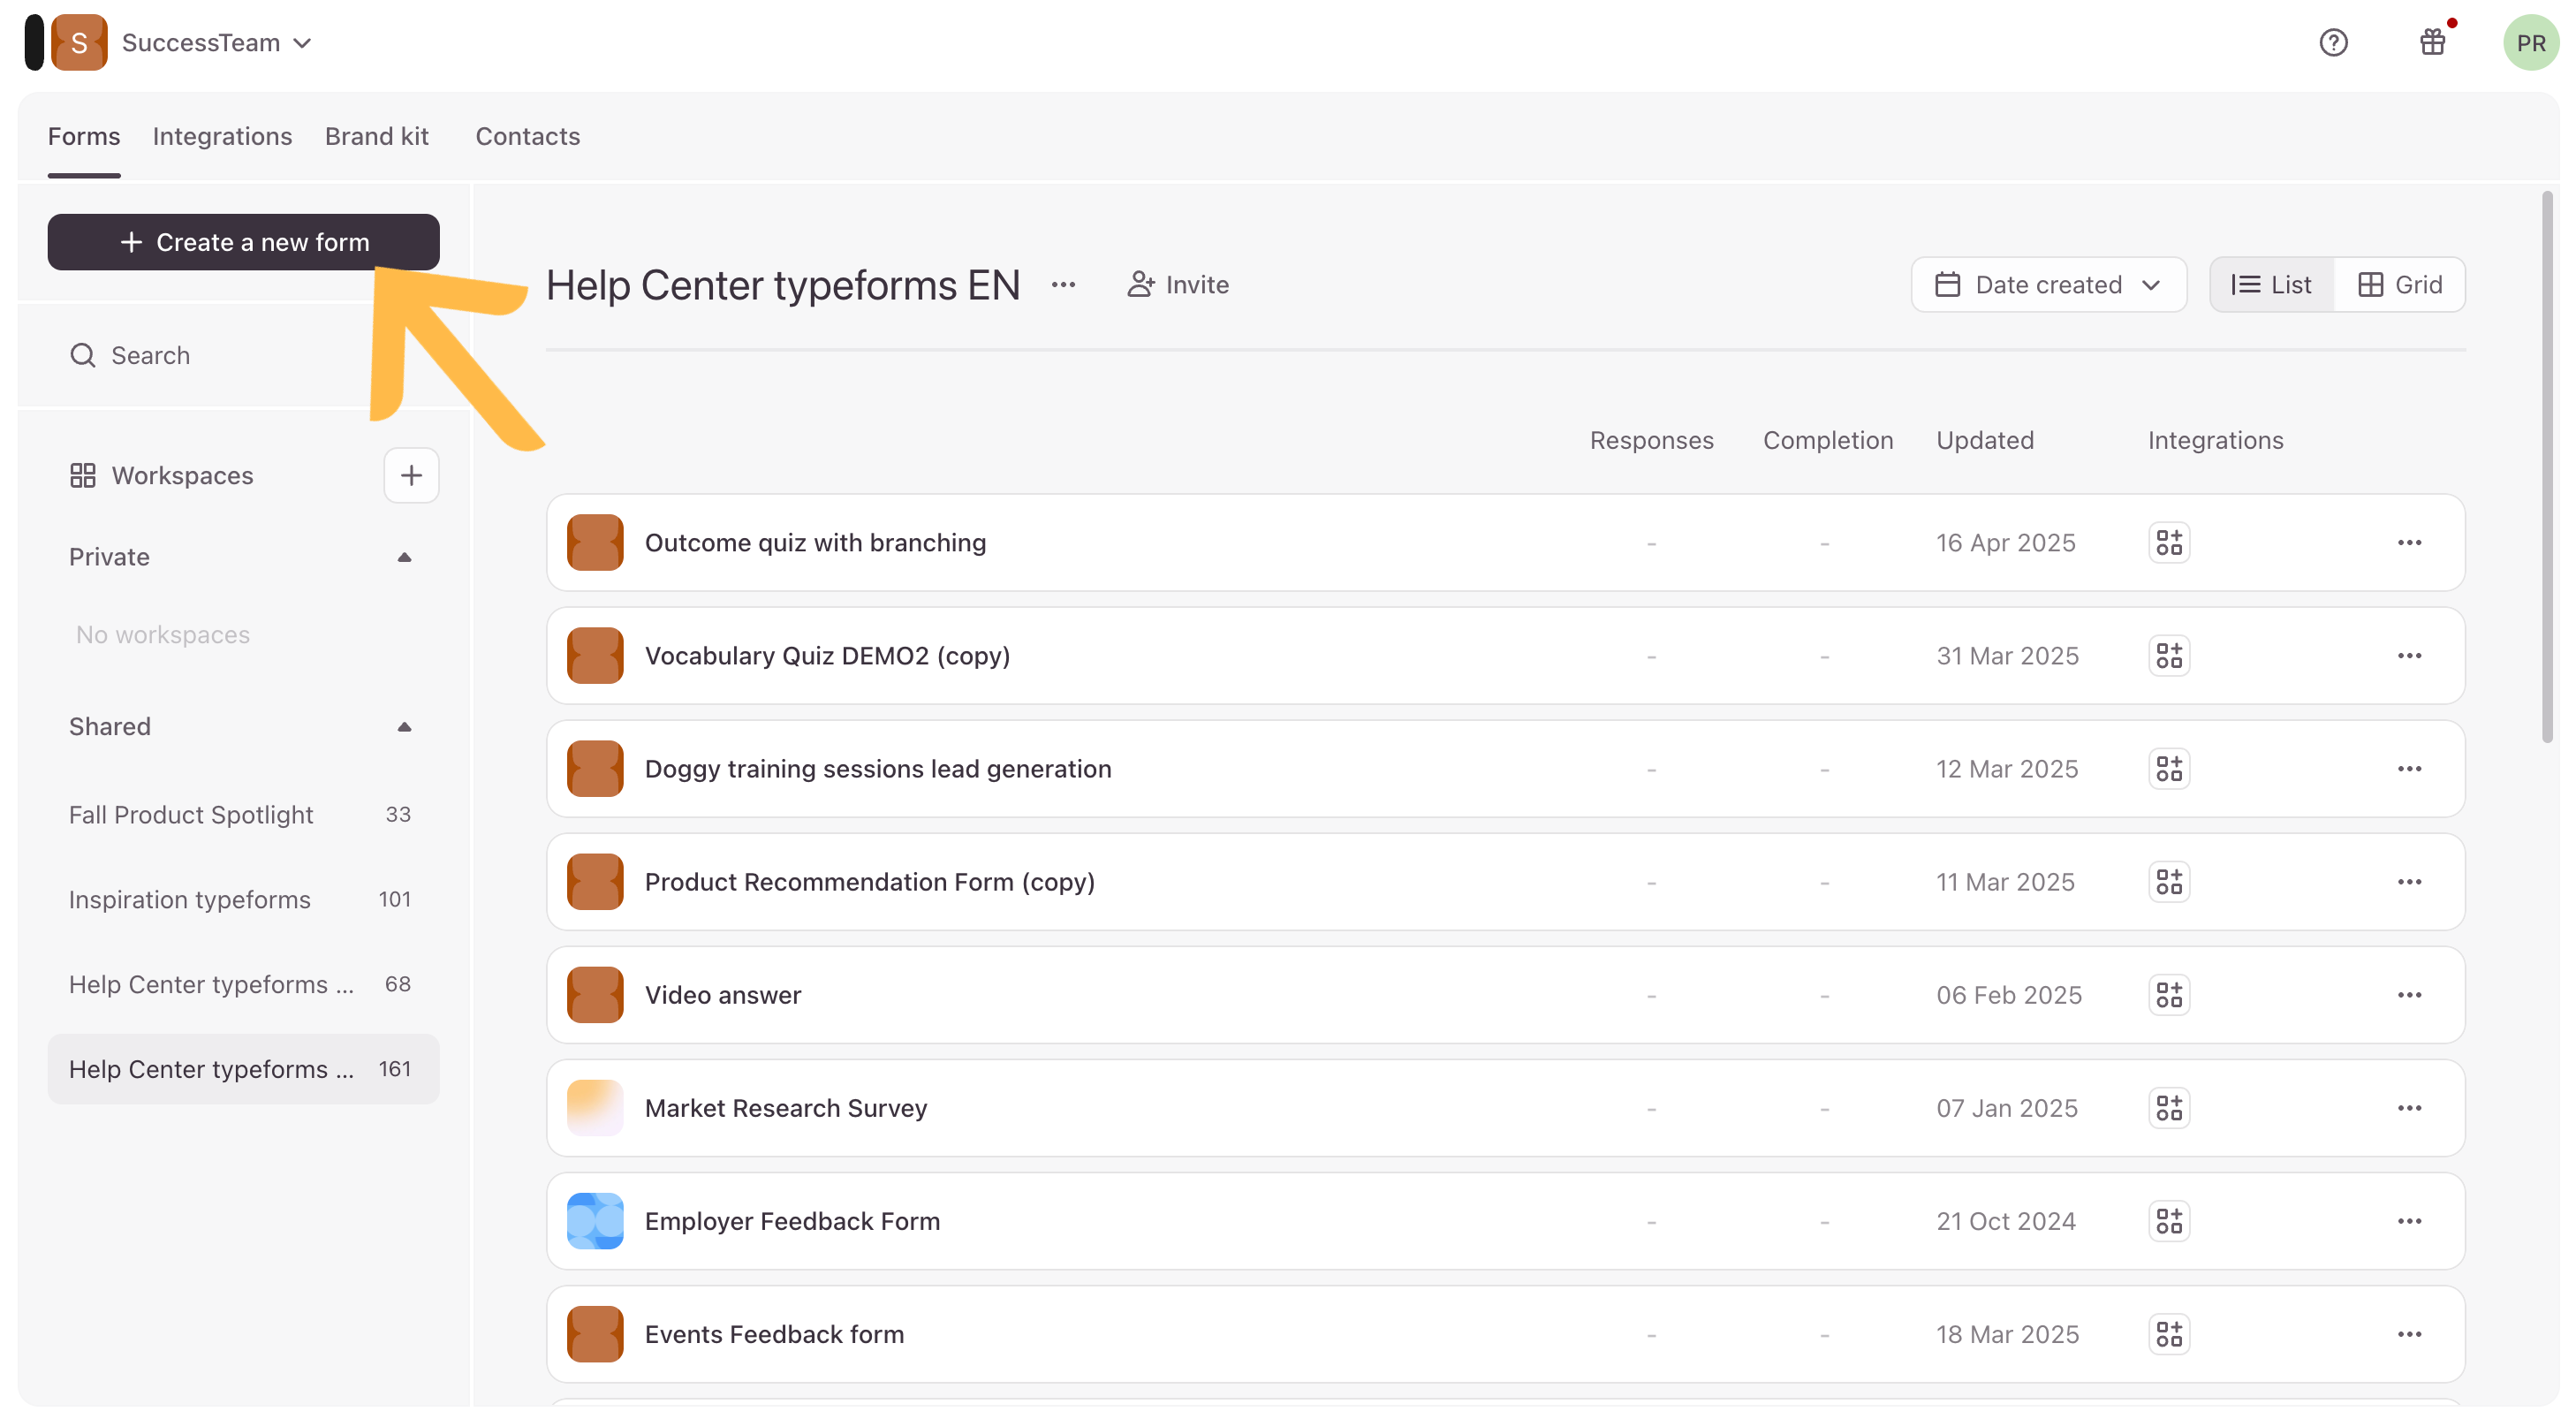Switch to the Contacts tab
This screenshot has width=2576, height=1419.
click(x=528, y=136)
